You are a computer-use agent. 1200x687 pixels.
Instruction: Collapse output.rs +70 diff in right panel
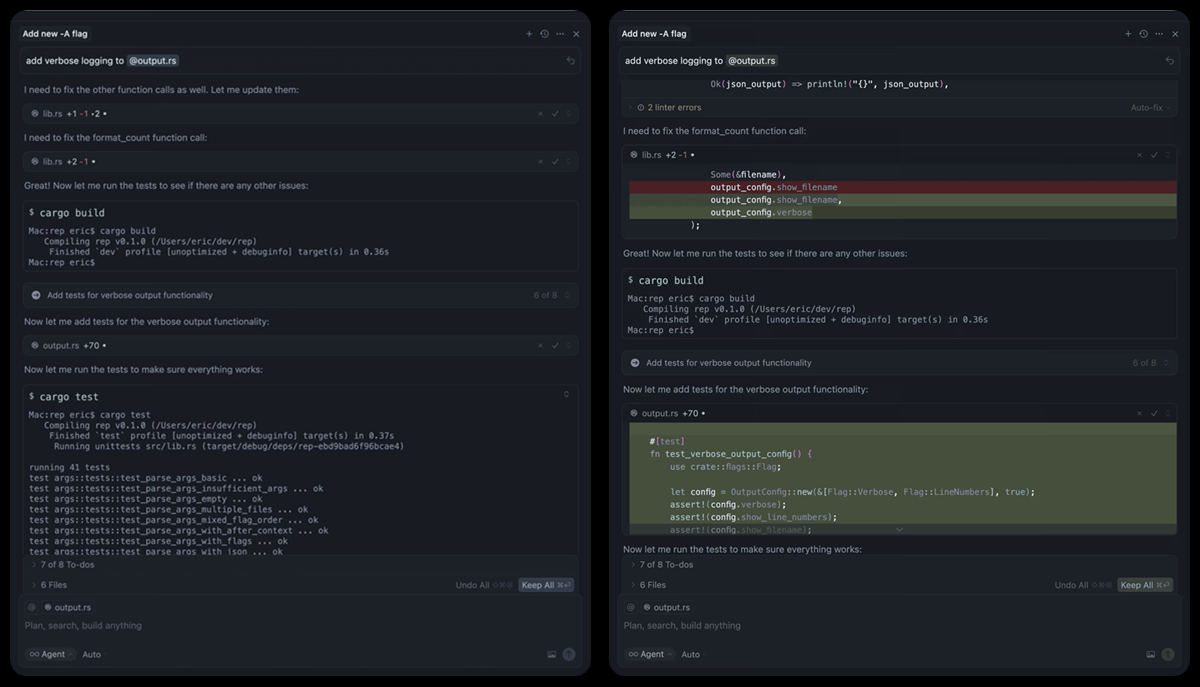1168,413
